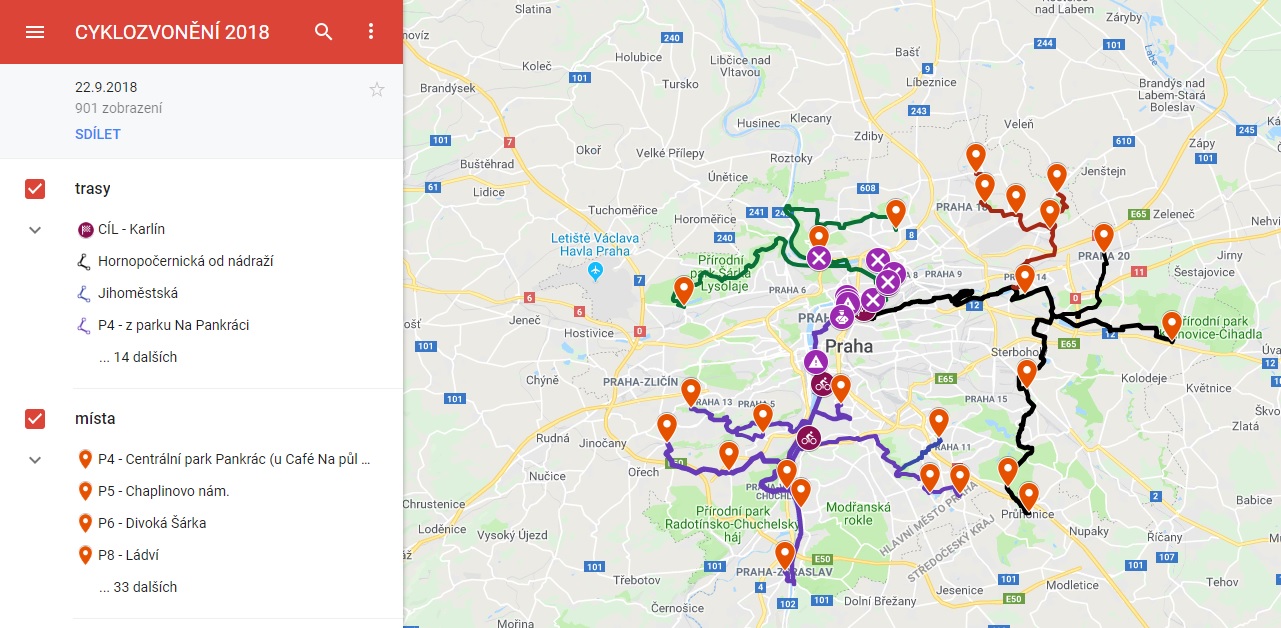This screenshot has height=628, width=1281.
Task: Click the SDÍLET share link
Action: (x=98, y=134)
